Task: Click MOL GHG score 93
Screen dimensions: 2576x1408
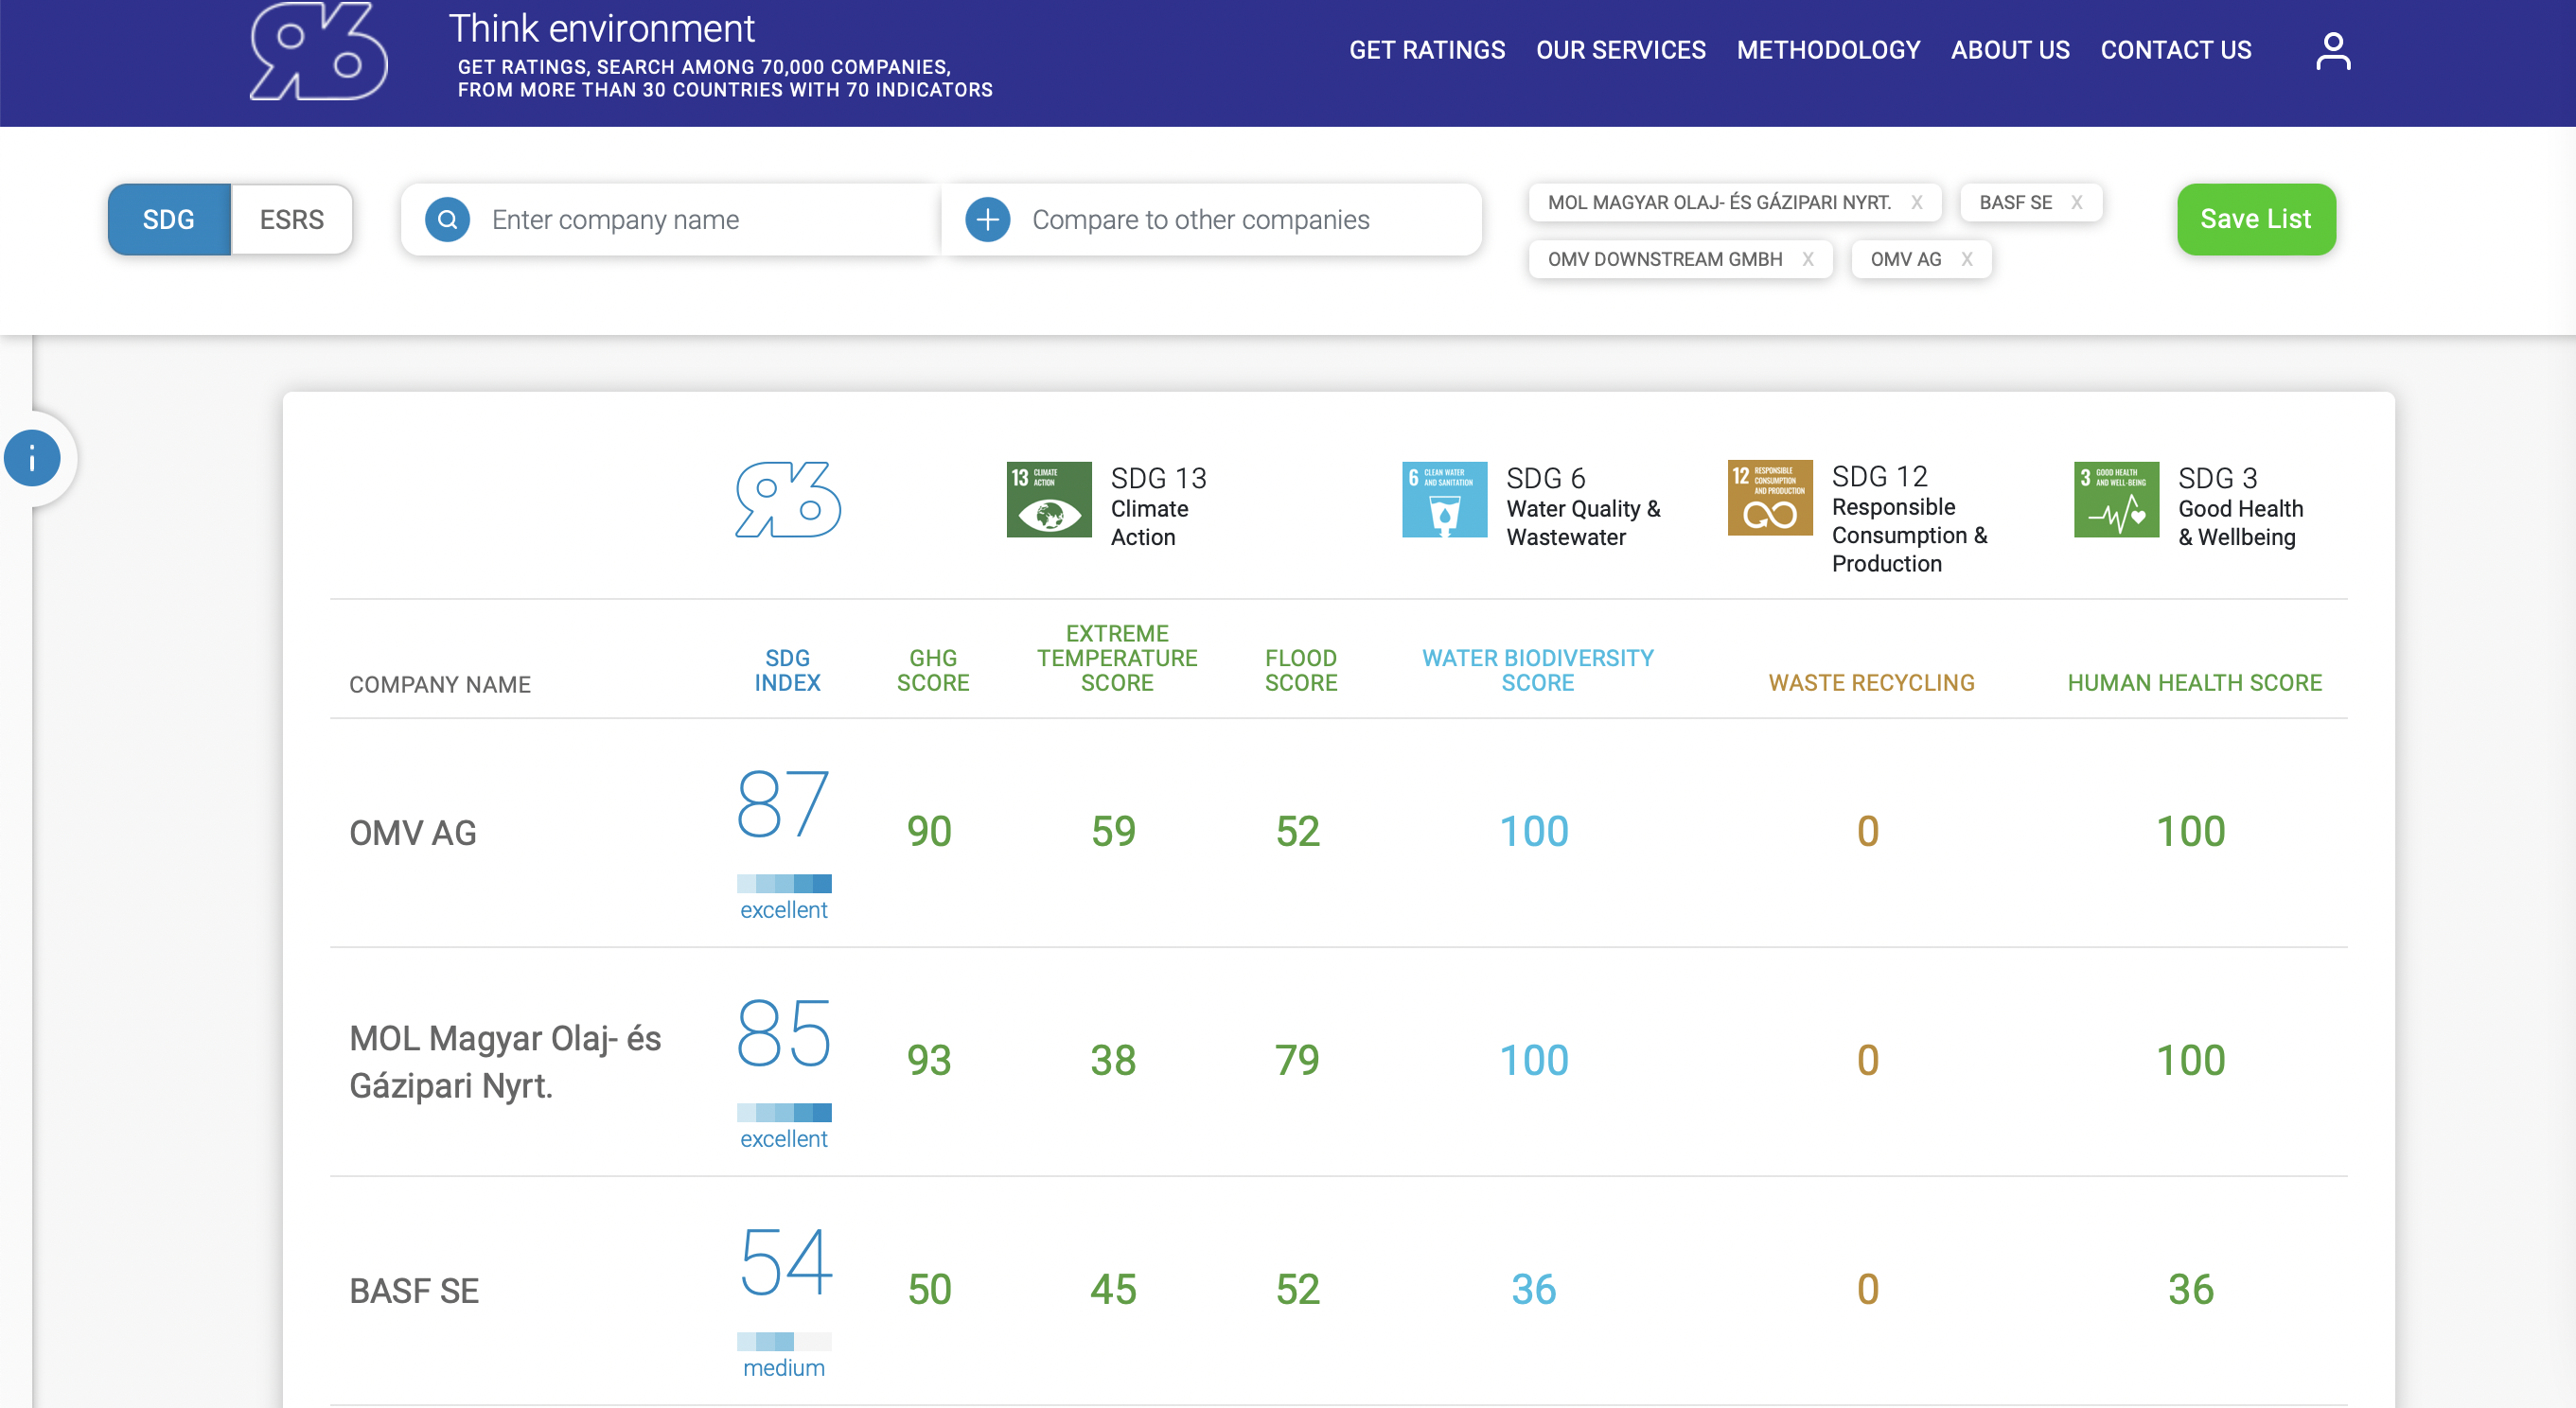Action: click(928, 1060)
